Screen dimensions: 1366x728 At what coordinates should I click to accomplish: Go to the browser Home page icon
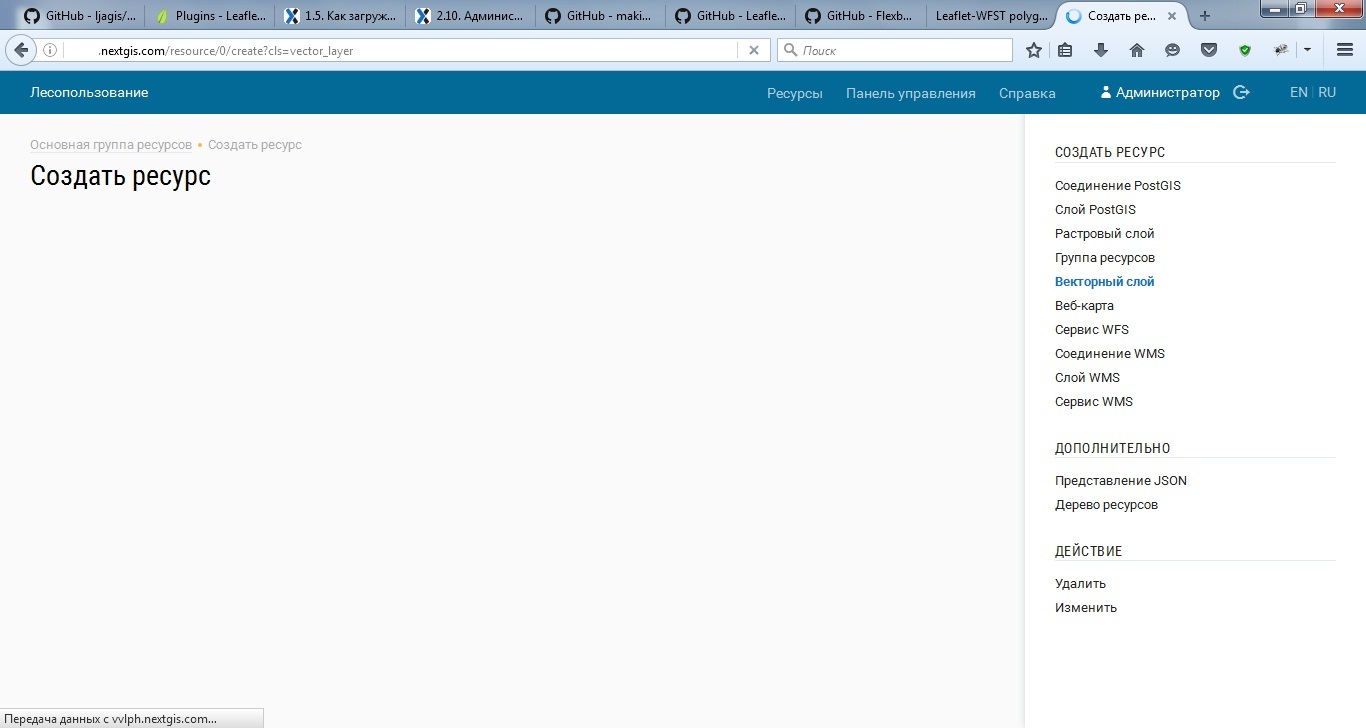click(1137, 50)
